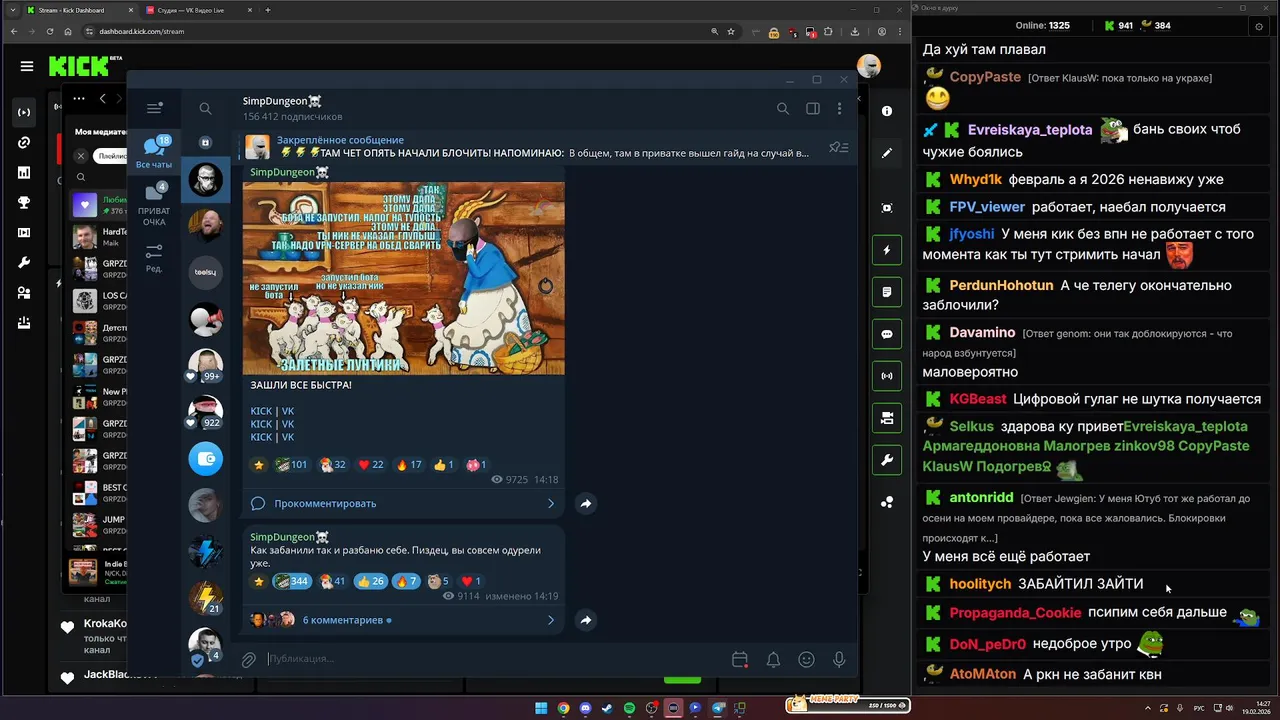Open a new browser tab
Screen dimensions: 1280x720
268,10
